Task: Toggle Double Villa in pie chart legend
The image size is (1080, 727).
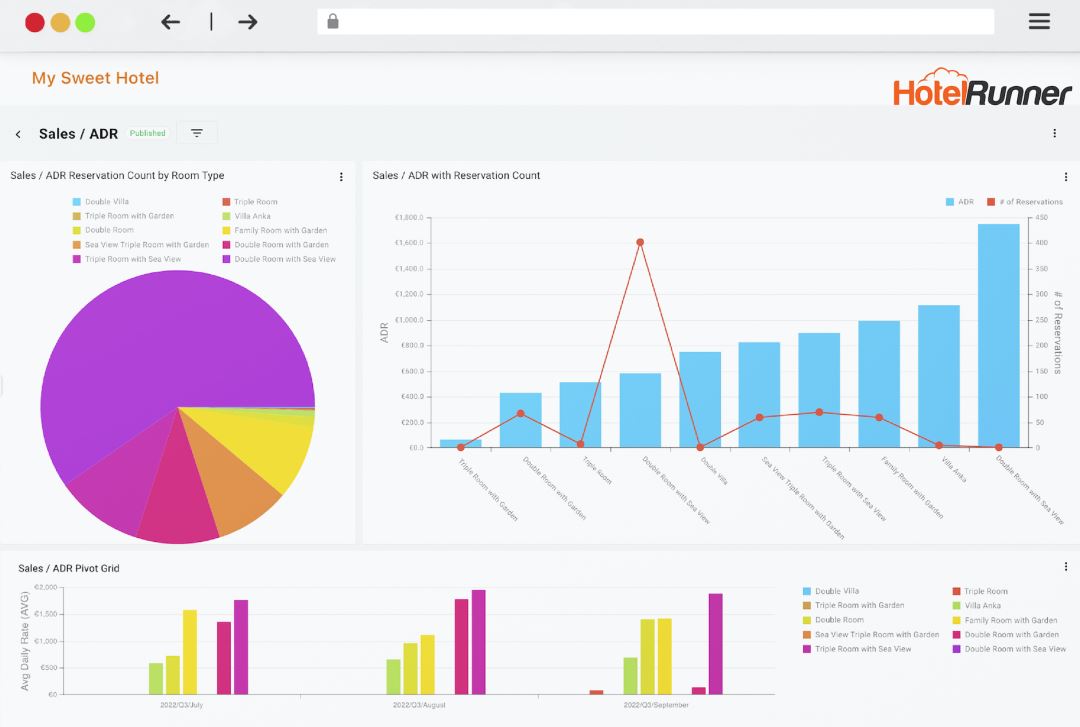Action: 100,202
